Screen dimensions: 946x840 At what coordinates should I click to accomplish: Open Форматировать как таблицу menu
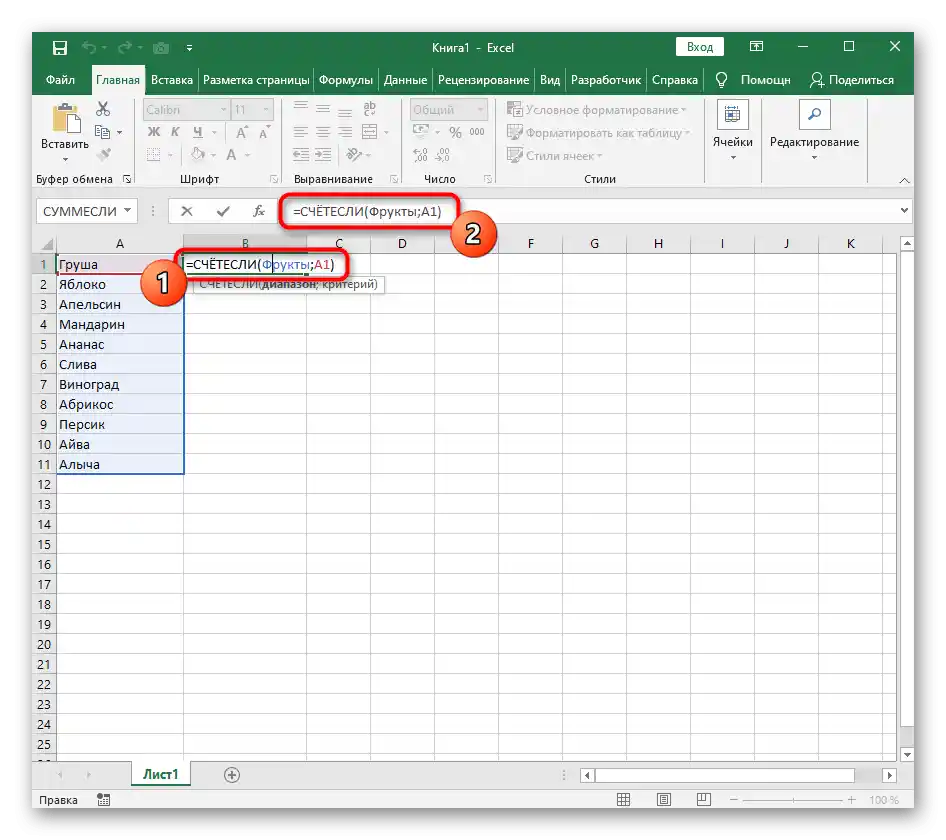click(x=598, y=133)
